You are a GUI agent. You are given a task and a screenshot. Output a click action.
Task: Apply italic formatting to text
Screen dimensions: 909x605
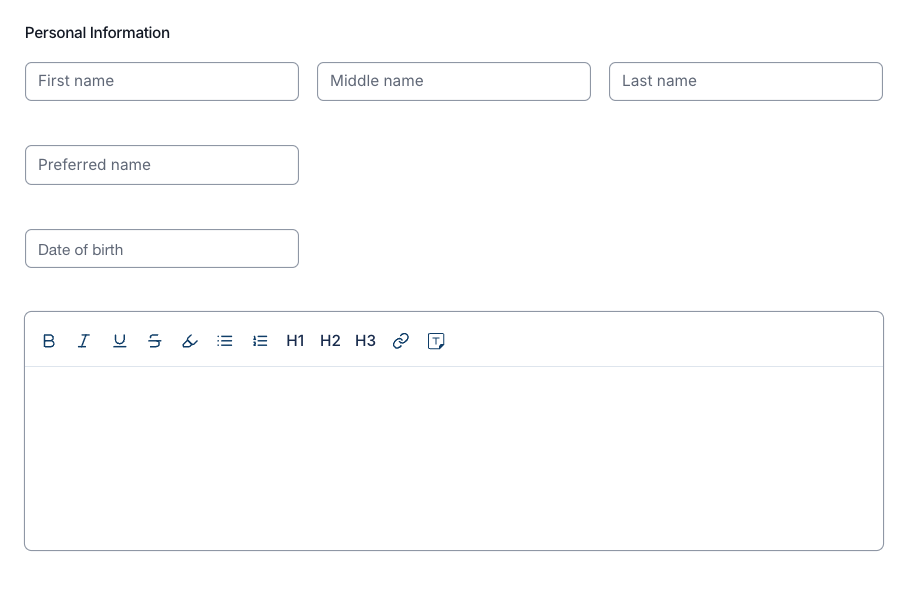(84, 341)
